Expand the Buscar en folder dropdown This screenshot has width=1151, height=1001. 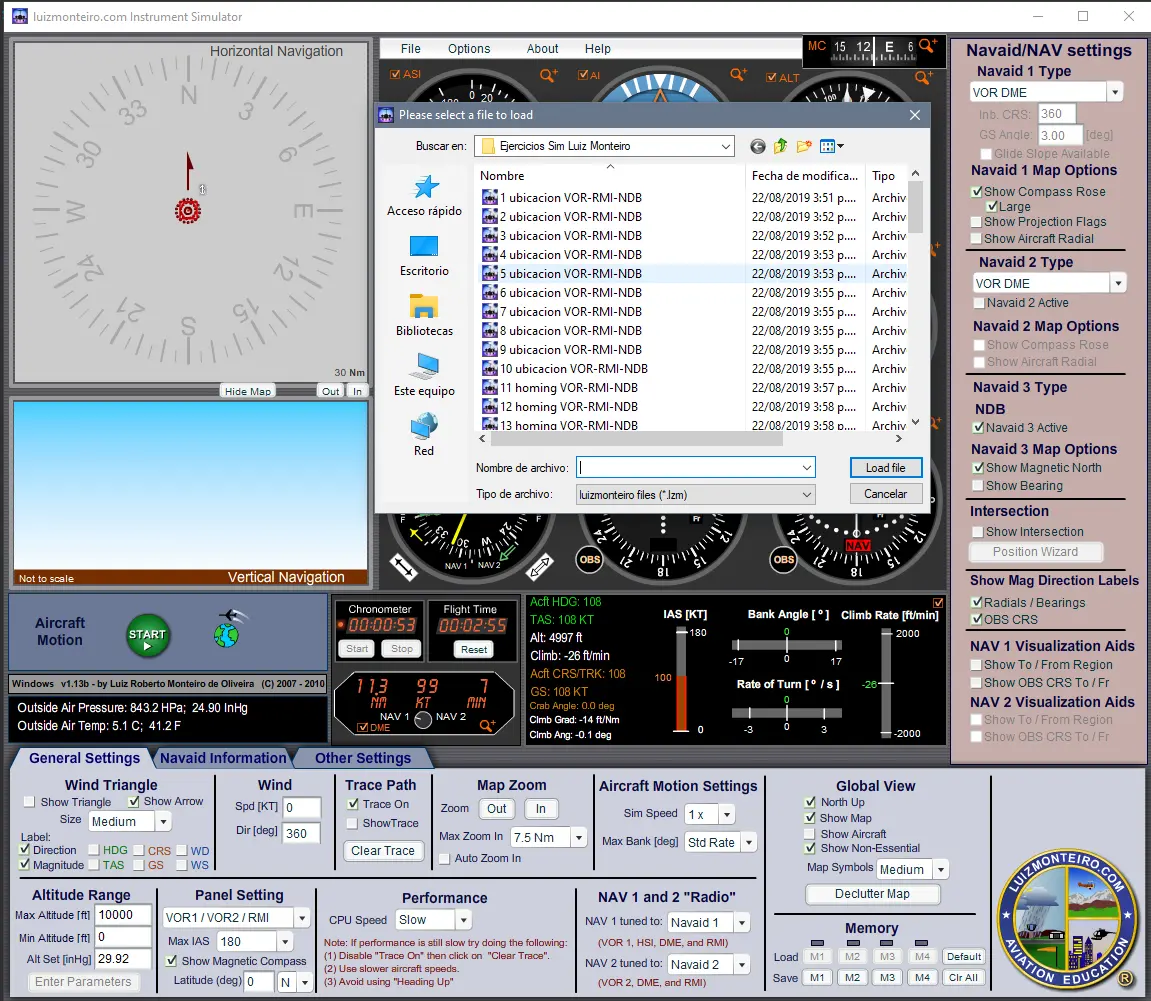[x=725, y=146]
